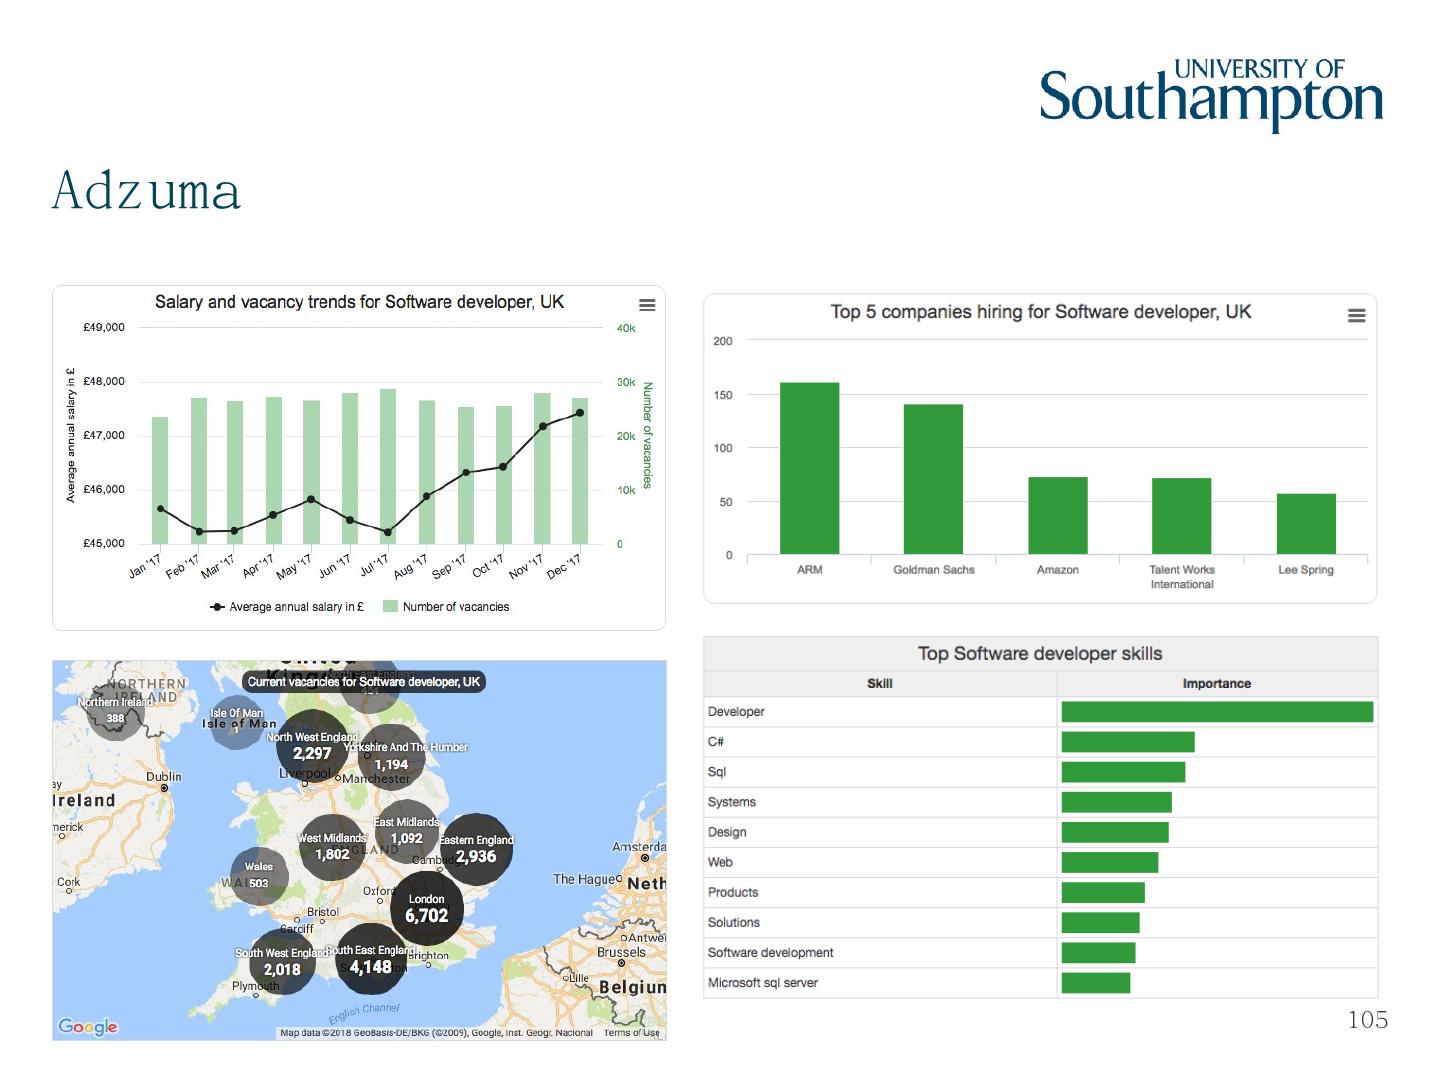Screen dimensions: 1440x1080
Task: Select the South East England 4,148 bubble
Action: coord(370,960)
